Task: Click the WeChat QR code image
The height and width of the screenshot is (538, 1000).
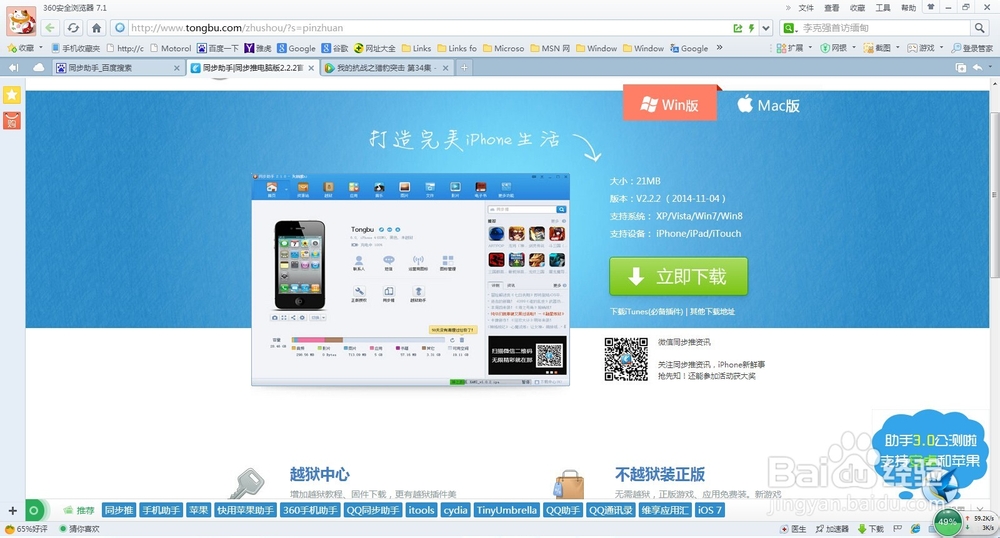Action: (x=626, y=360)
